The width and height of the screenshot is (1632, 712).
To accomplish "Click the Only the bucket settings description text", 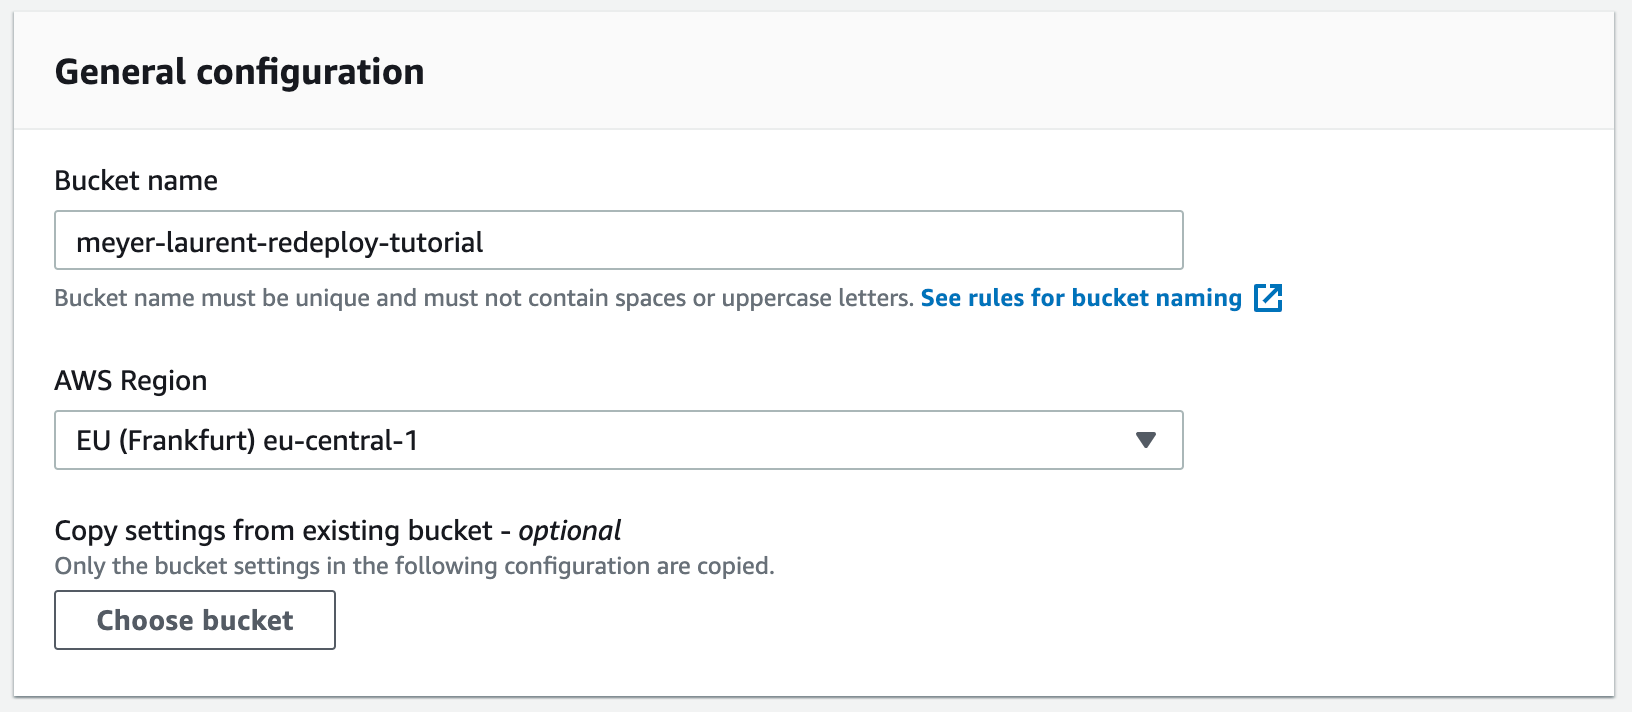I will click(415, 566).
